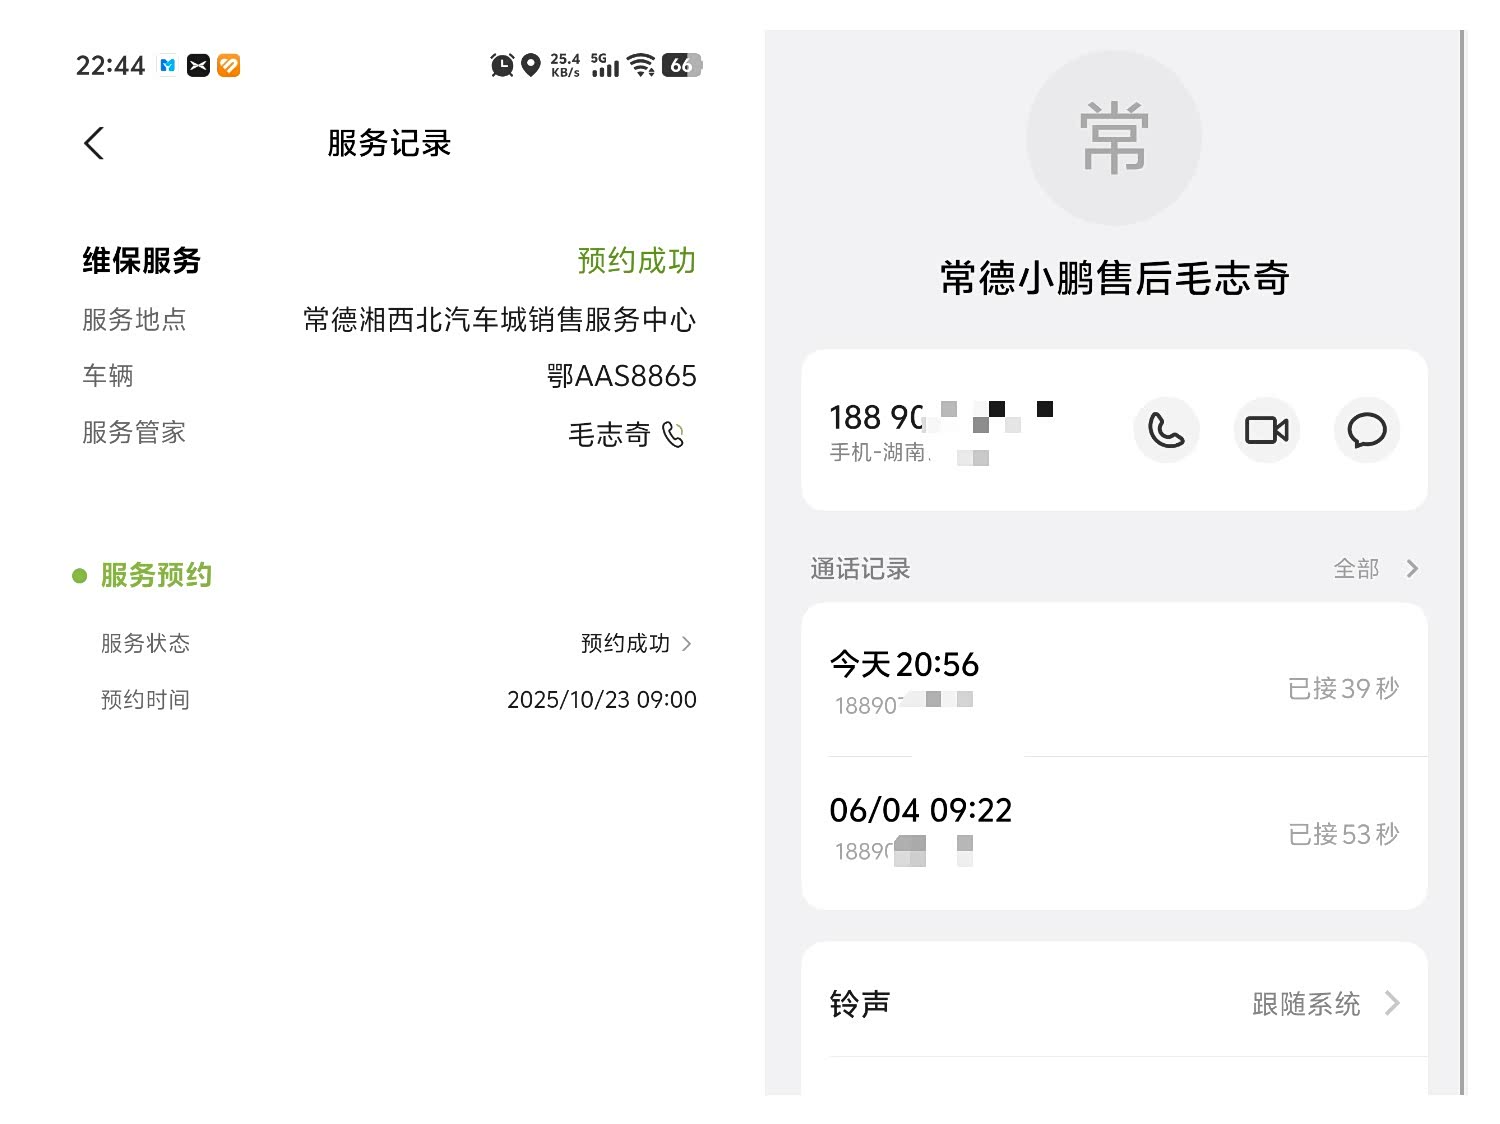Image resolution: width=1500 pixels, height=1124 pixels.
Task: Tap the green 预约成功 status label
Action: [636, 261]
